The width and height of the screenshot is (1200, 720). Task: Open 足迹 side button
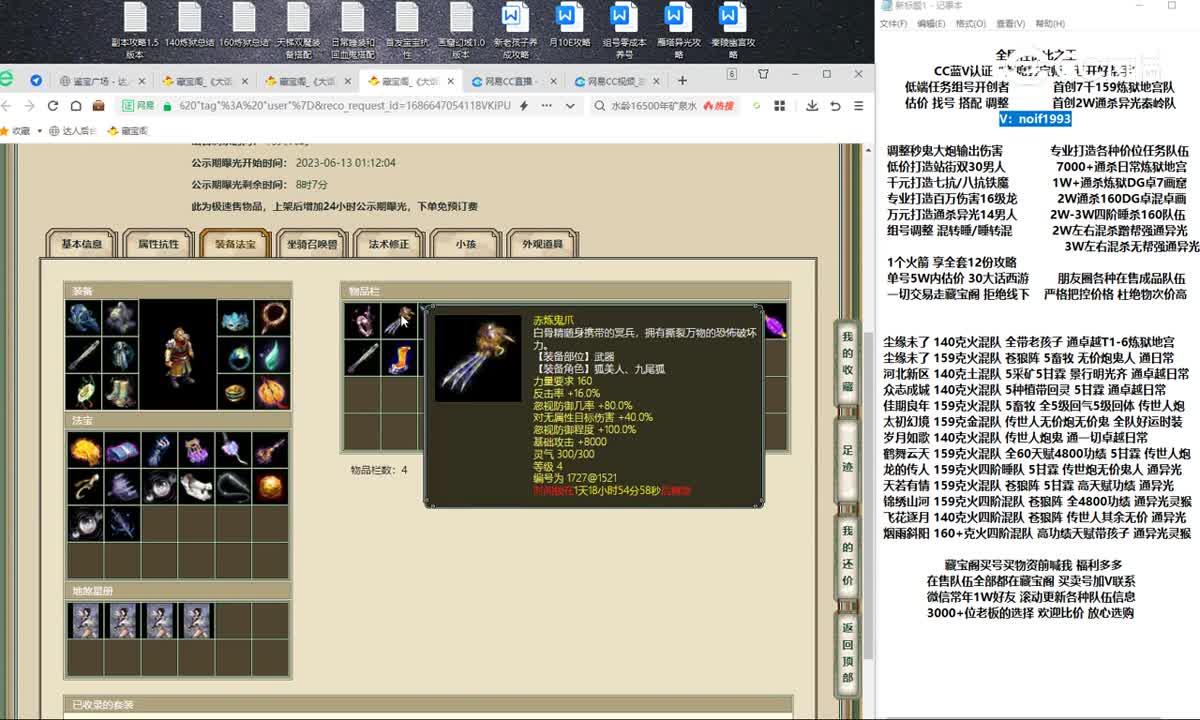coord(847,458)
